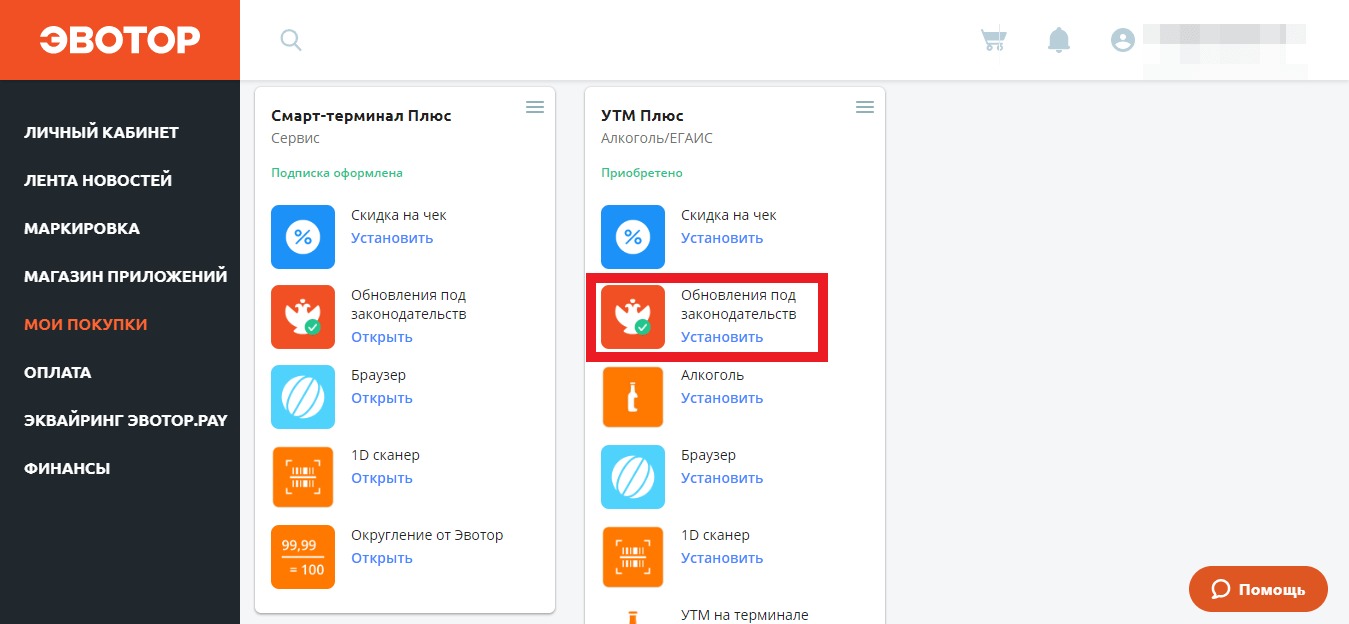Open the shopping cart icon
The image size is (1349, 624).
click(993, 40)
